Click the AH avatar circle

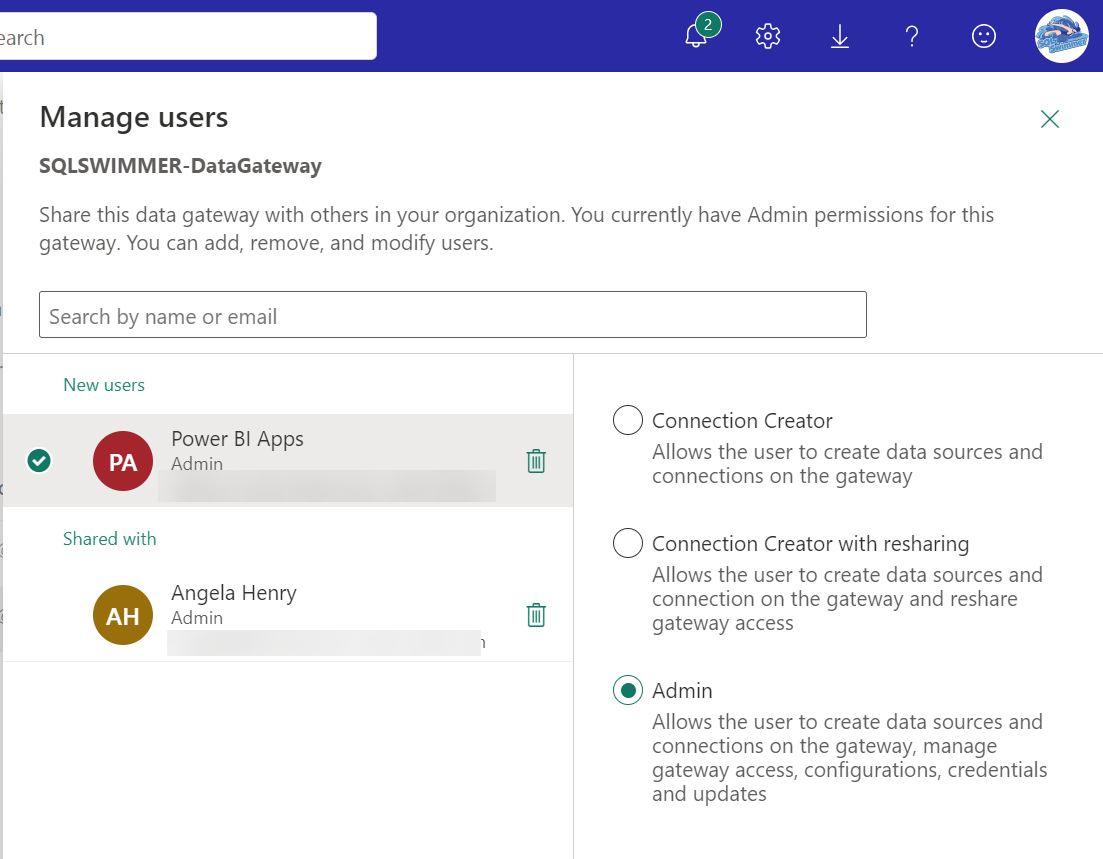(x=123, y=615)
